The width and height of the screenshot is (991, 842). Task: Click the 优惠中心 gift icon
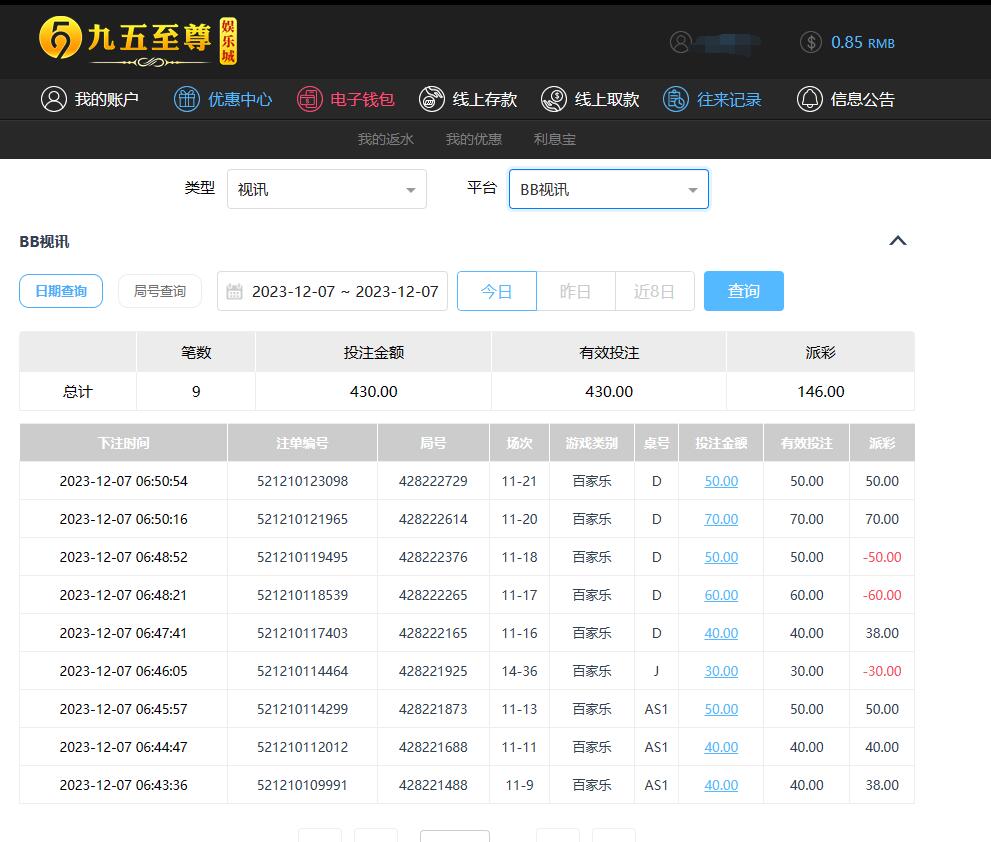[186, 99]
